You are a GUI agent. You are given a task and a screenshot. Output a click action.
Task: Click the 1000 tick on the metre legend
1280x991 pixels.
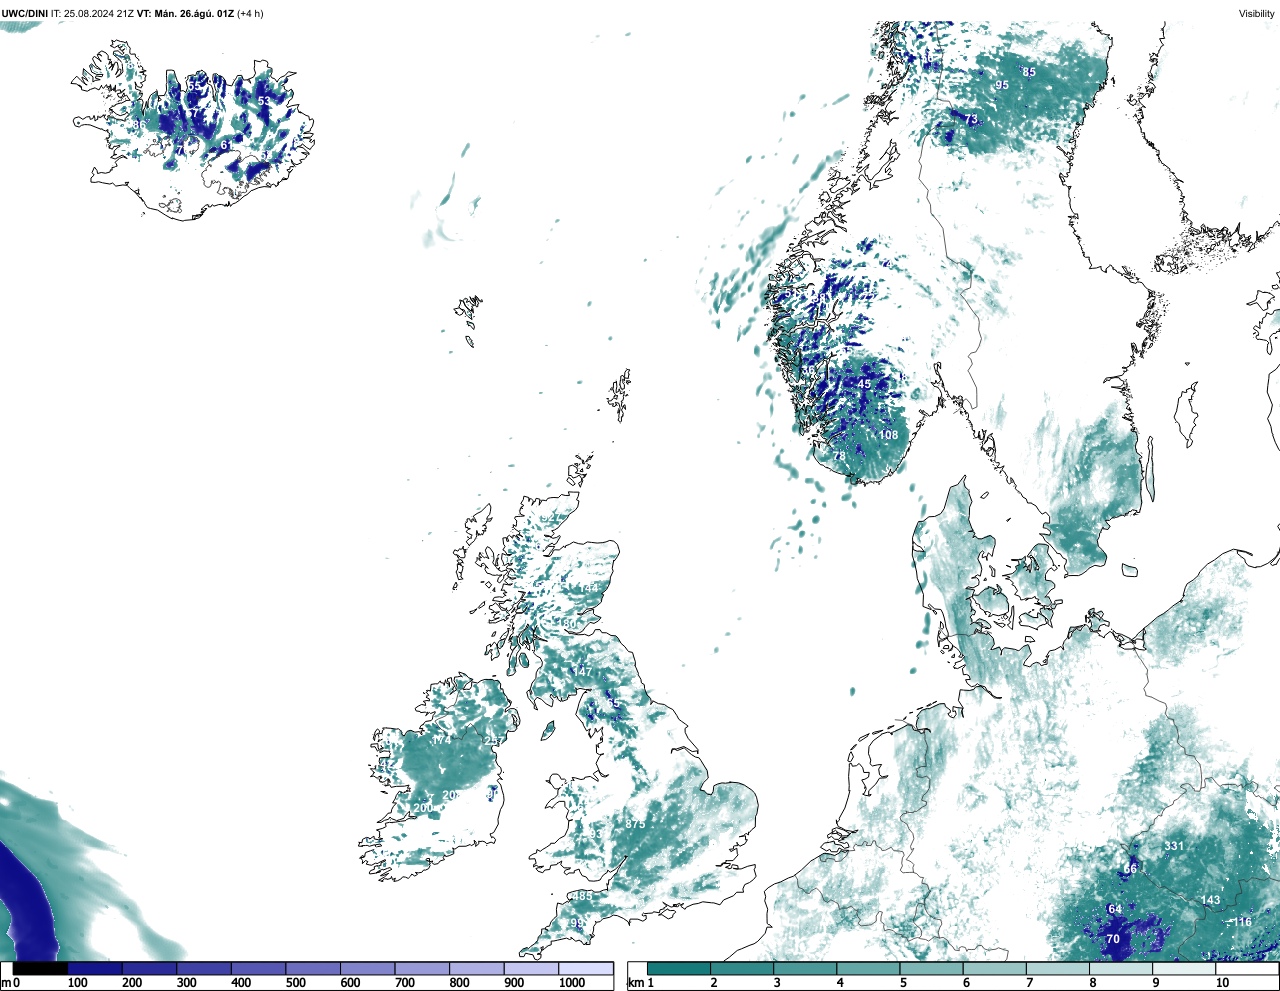pos(572,983)
